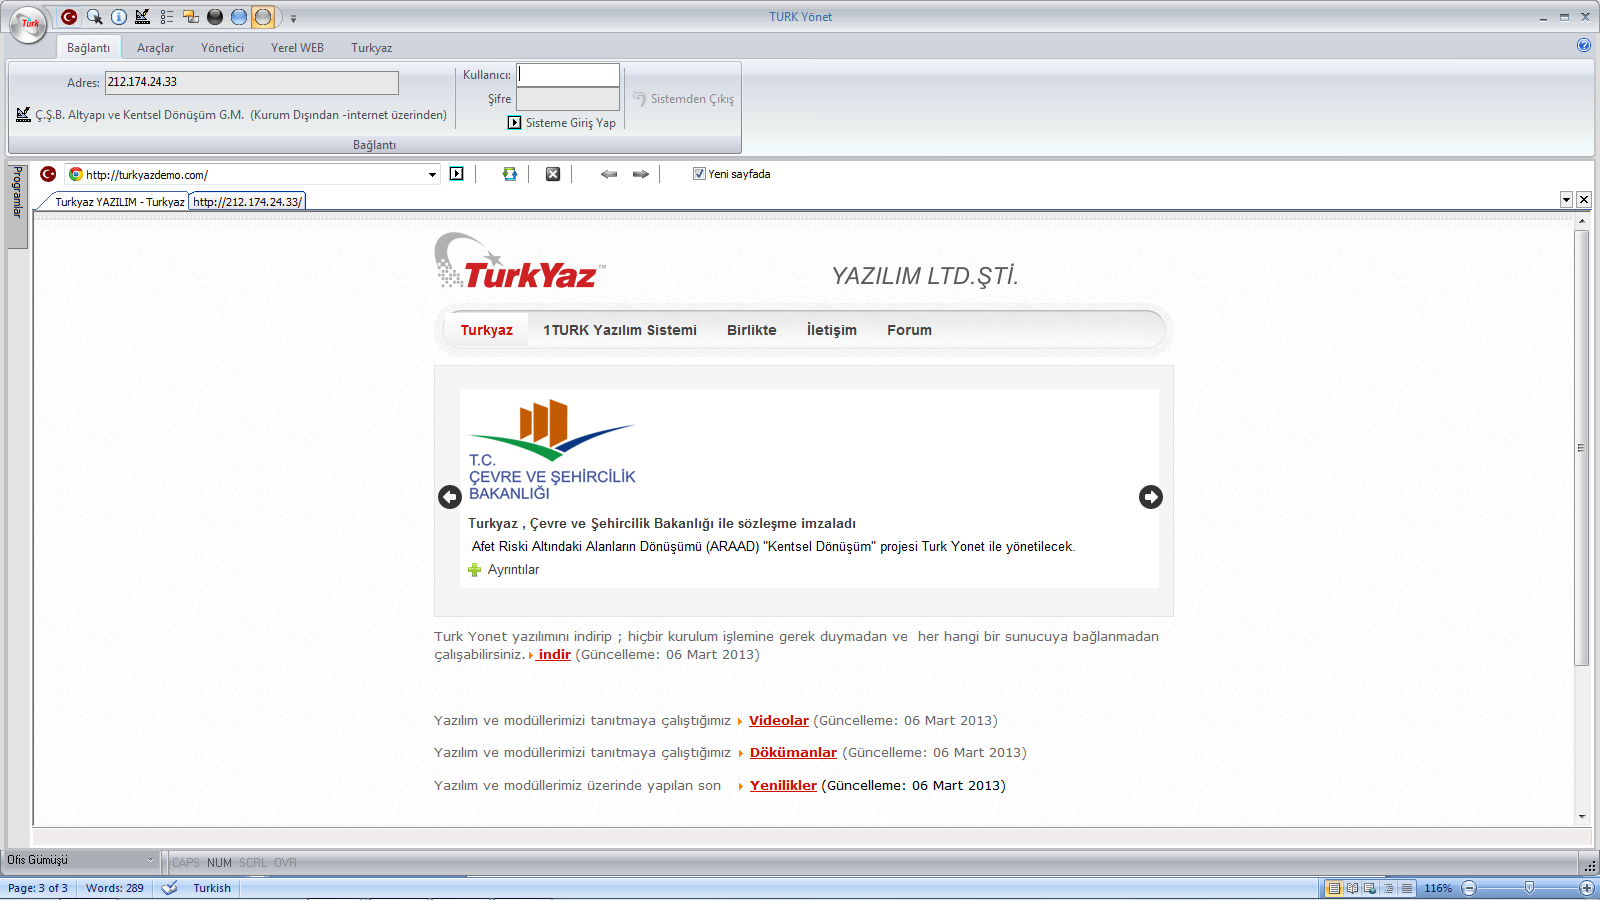Open the round Türk application menu orb

(29, 24)
